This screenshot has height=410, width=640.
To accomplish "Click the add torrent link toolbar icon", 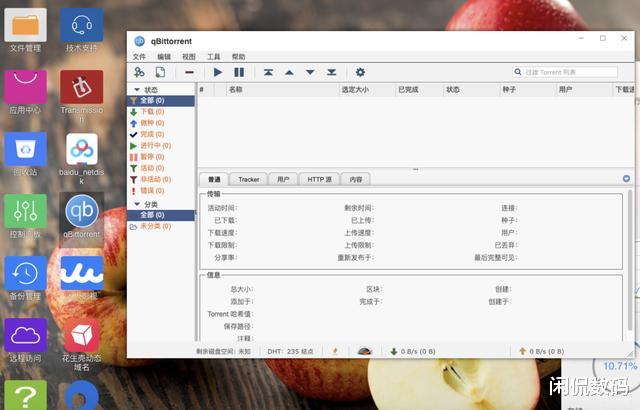I will click(139, 72).
